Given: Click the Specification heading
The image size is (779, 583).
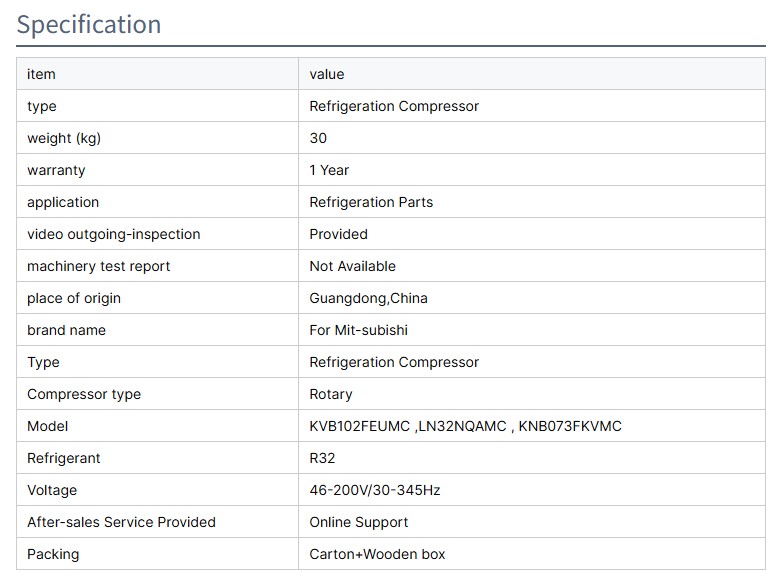Looking at the screenshot, I should coord(89,25).
